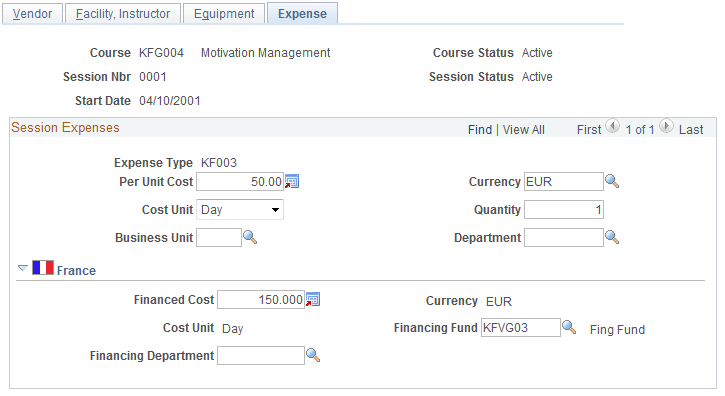The width and height of the screenshot is (725, 396).
Task: Go to previous row arrow icon
Action: tap(613, 126)
